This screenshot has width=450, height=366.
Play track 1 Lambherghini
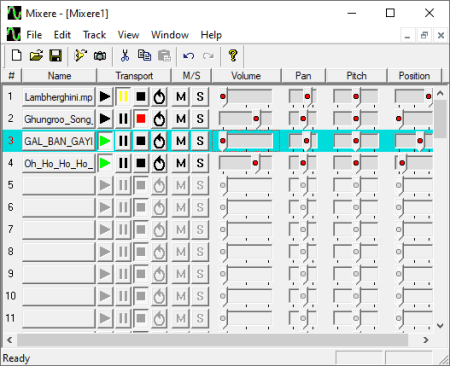pos(105,97)
